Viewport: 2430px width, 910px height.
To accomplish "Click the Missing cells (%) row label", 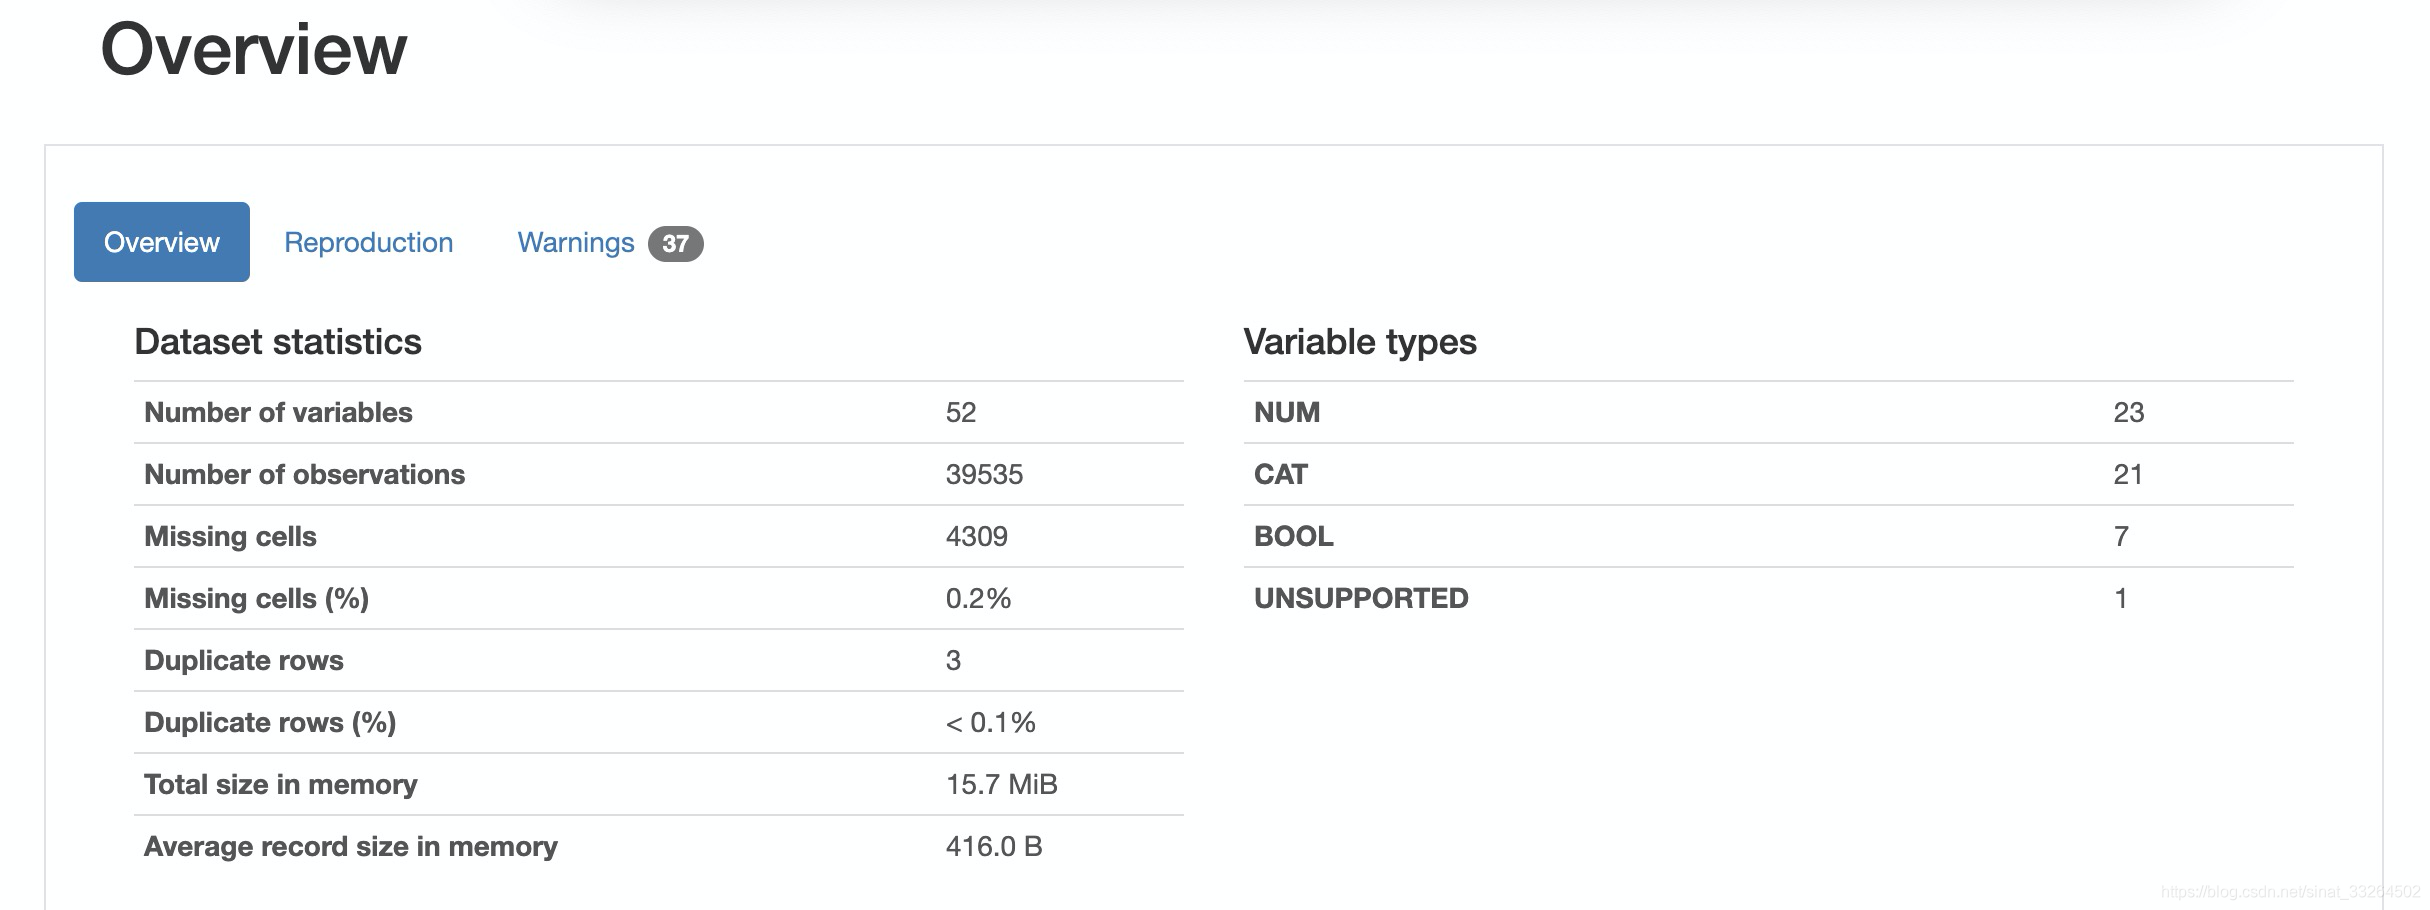I will [256, 598].
